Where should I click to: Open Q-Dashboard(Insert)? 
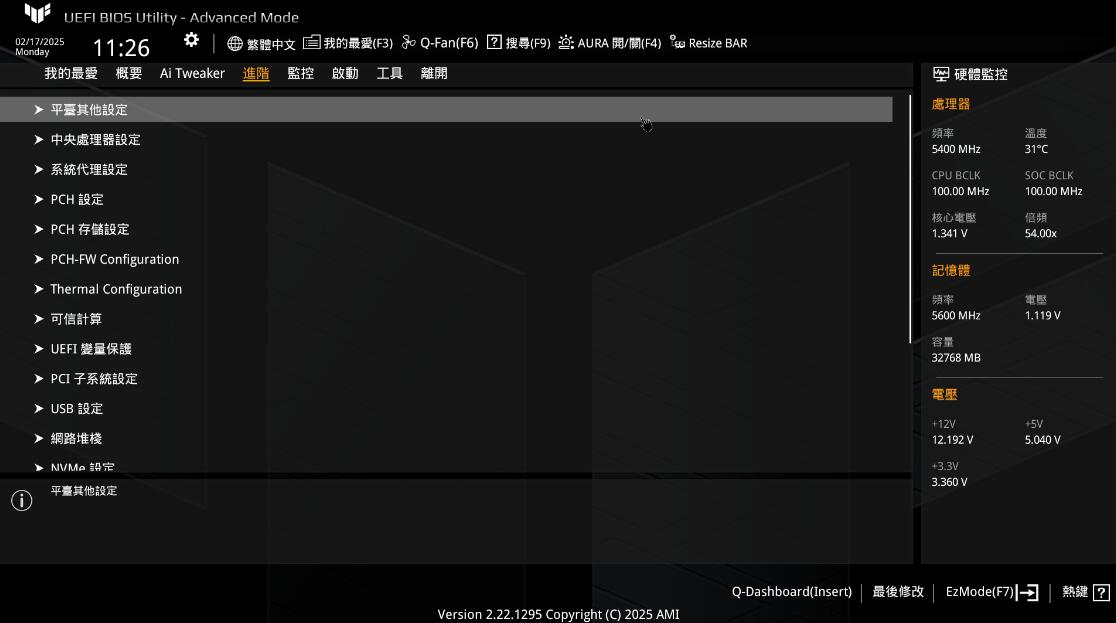pos(791,592)
